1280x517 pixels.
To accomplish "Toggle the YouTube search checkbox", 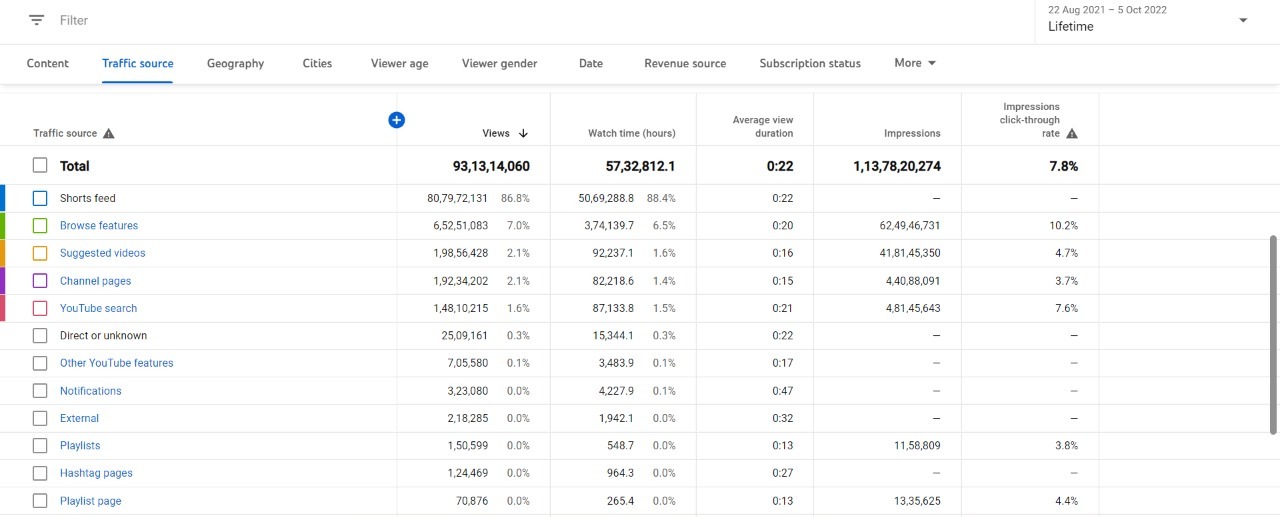I will tap(40, 308).
